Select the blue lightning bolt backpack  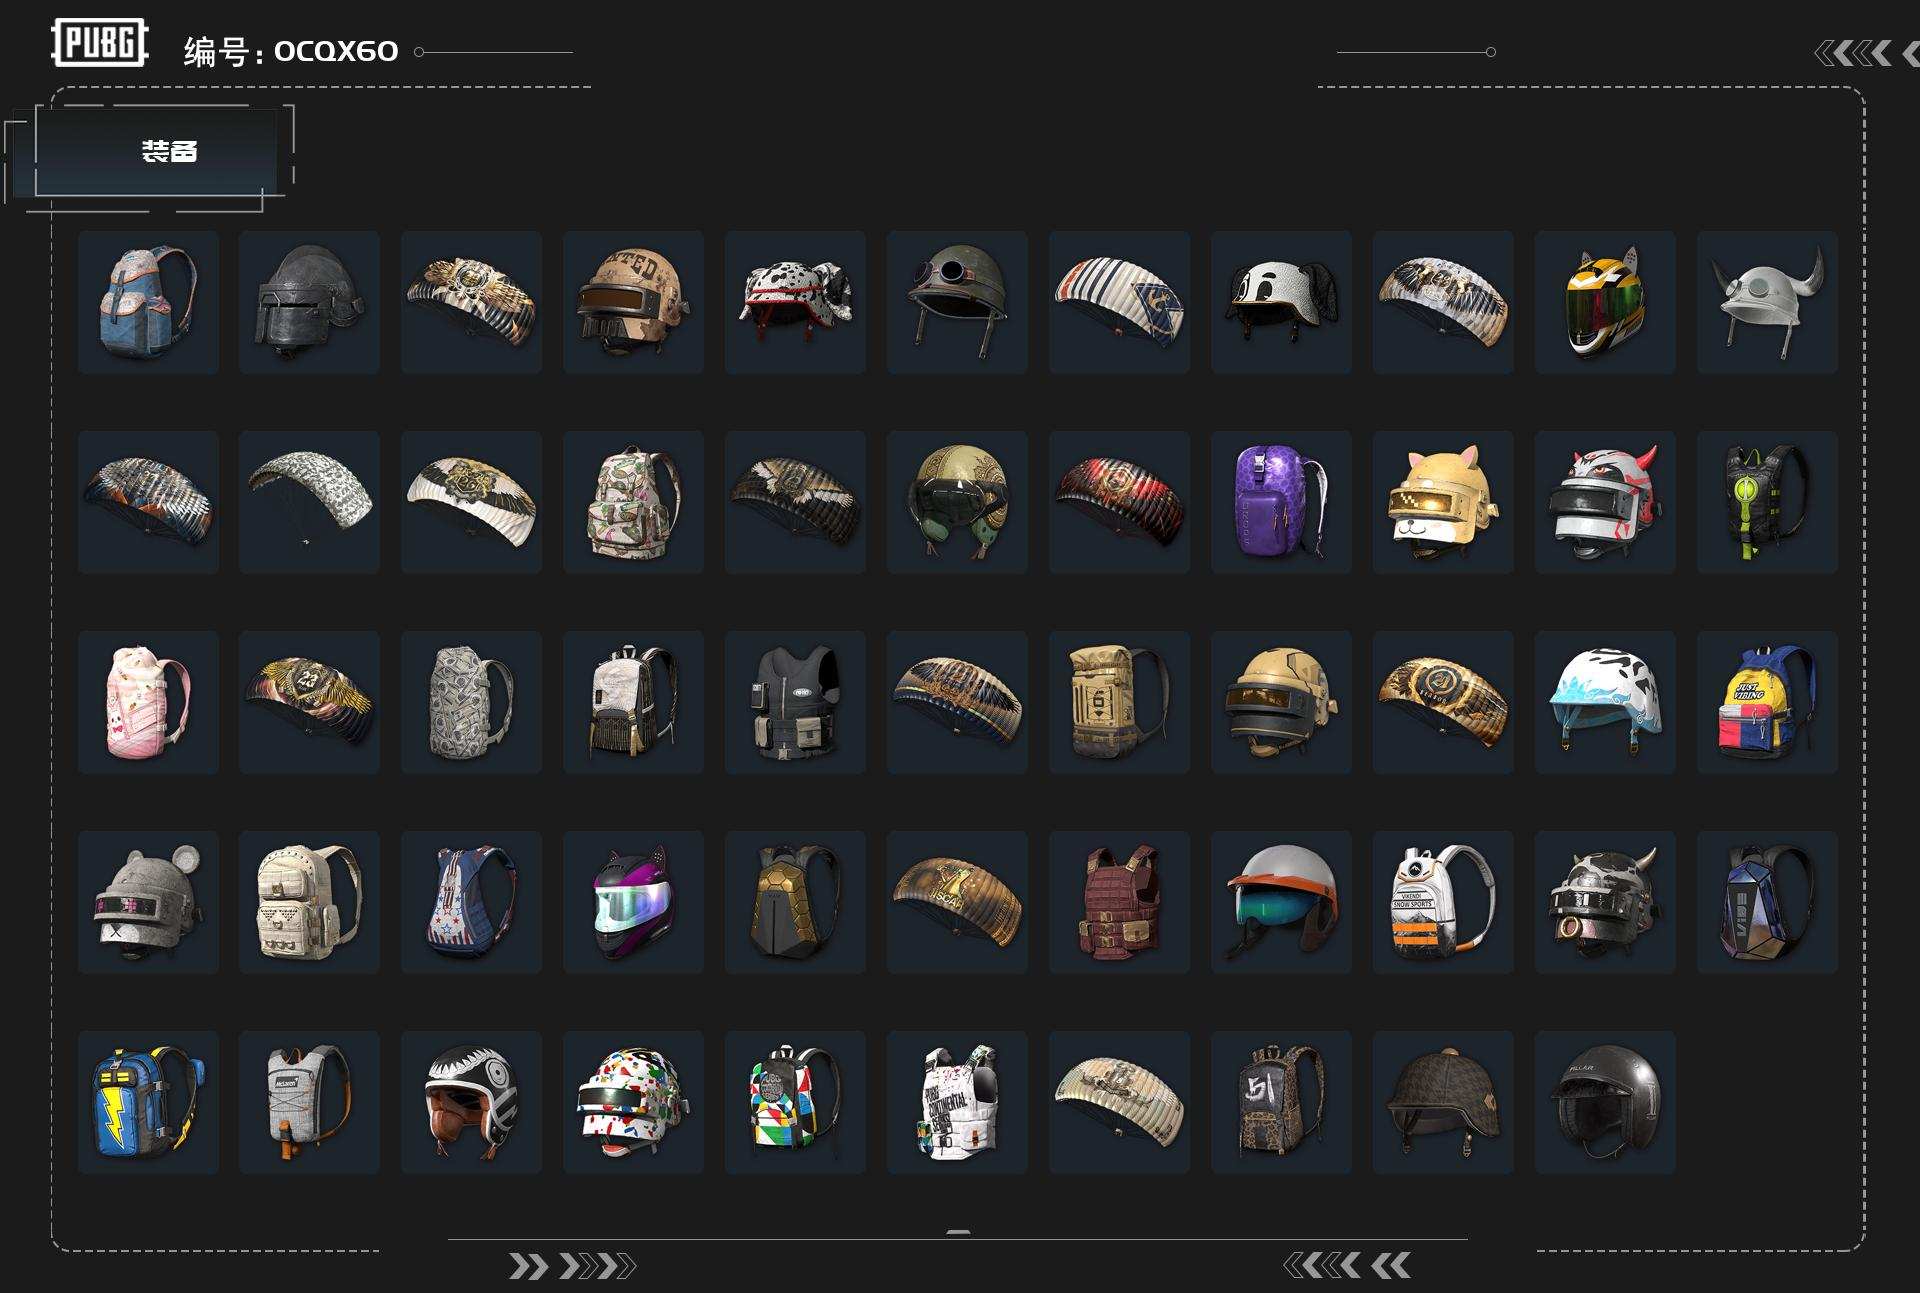(148, 1102)
